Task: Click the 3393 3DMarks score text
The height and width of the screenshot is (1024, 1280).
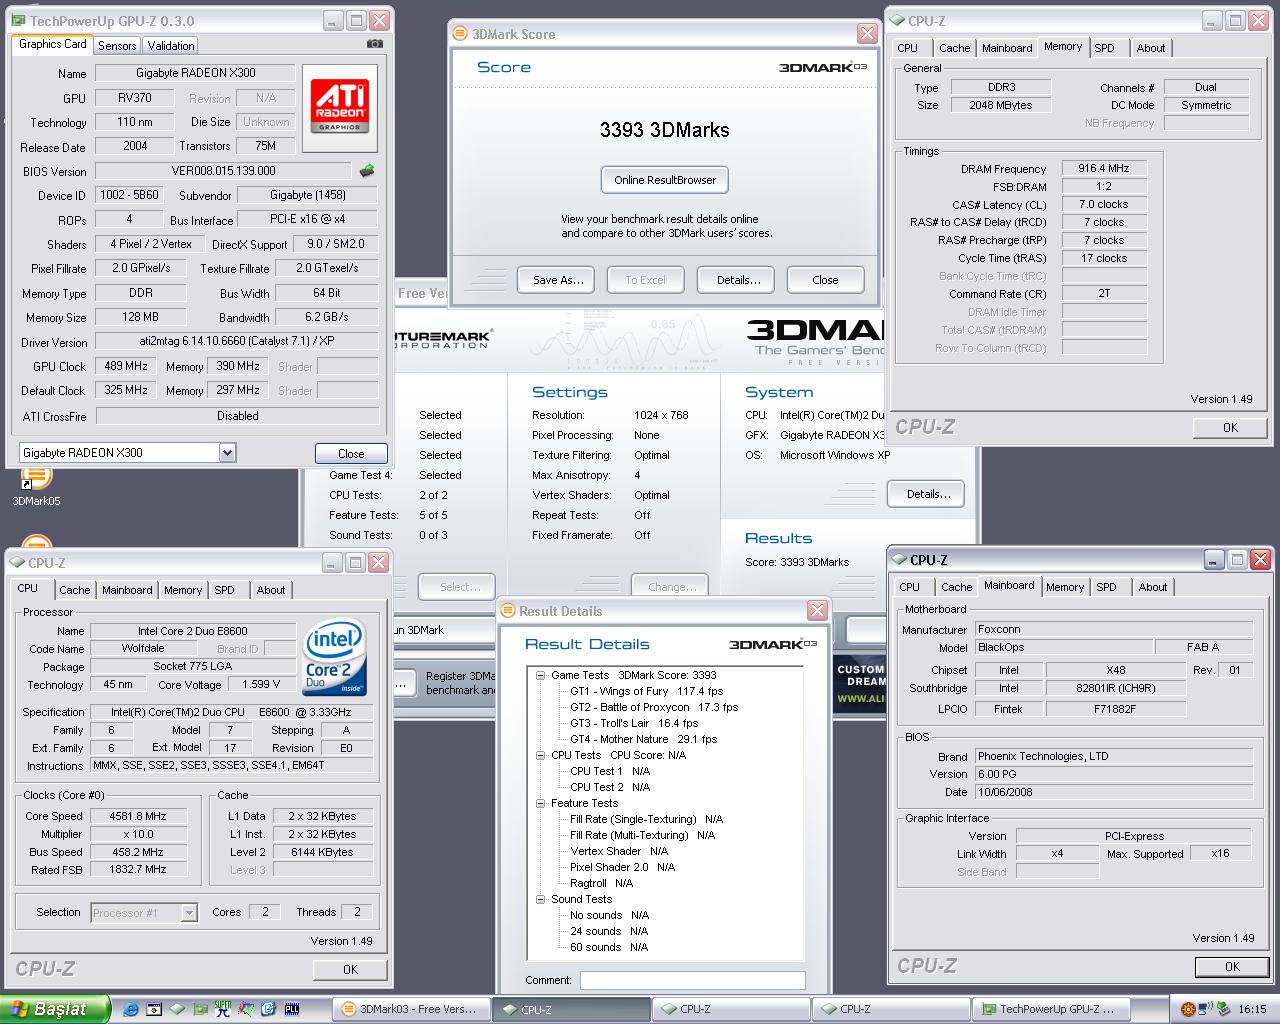Action: pos(664,130)
